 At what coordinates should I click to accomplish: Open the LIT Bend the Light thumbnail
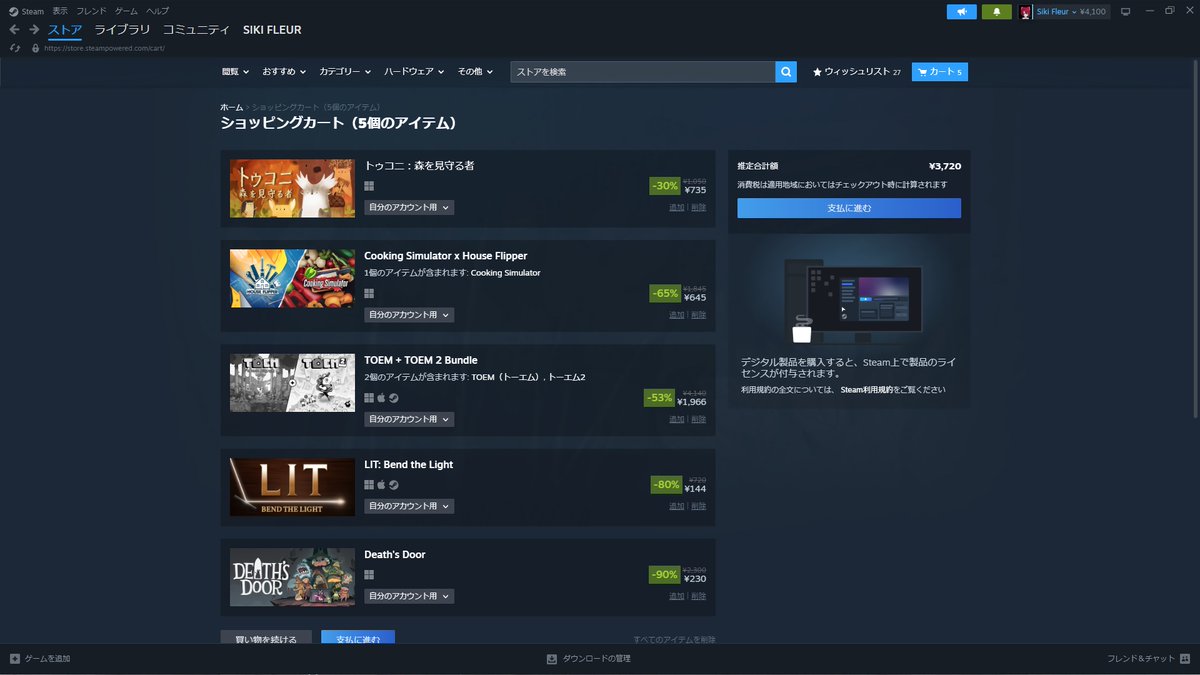pos(292,487)
